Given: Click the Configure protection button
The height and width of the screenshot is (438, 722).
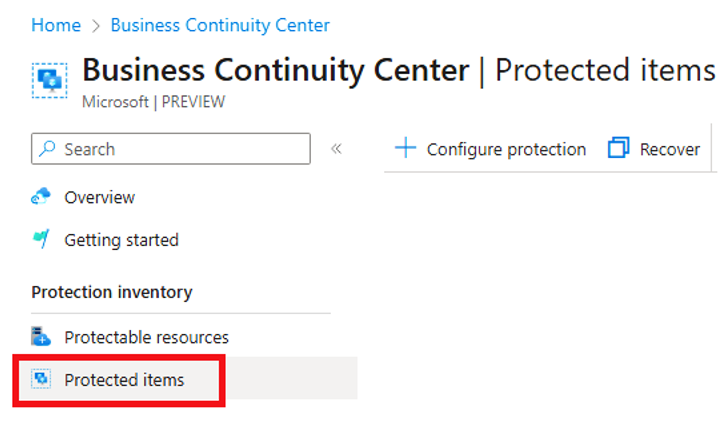Looking at the screenshot, I should tap(490, 149).
